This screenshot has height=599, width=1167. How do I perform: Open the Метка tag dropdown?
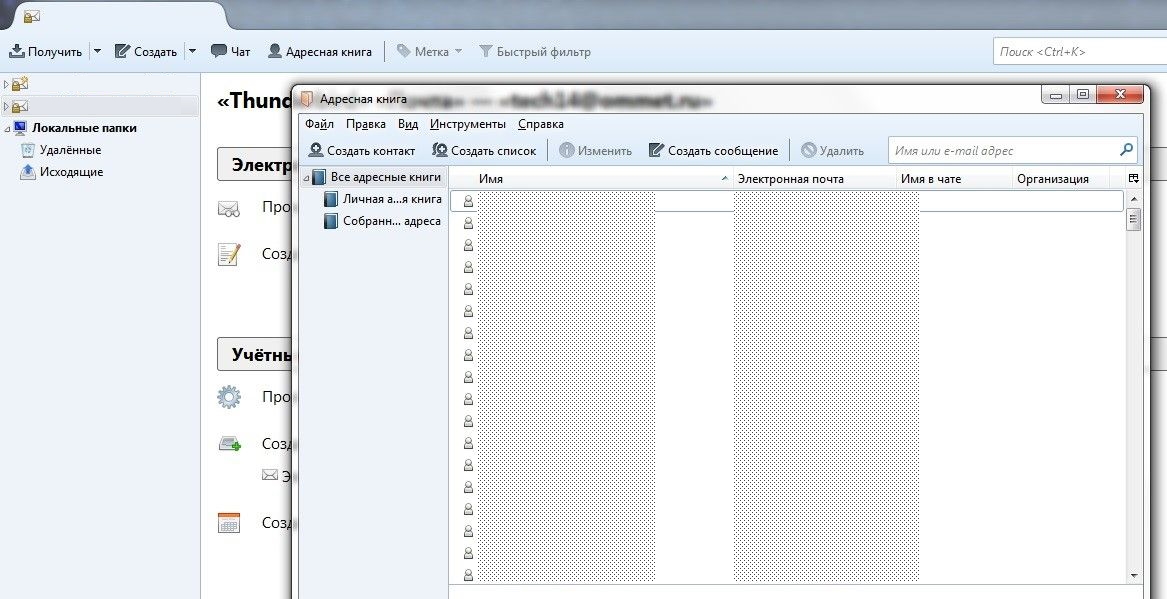(429, 51)
